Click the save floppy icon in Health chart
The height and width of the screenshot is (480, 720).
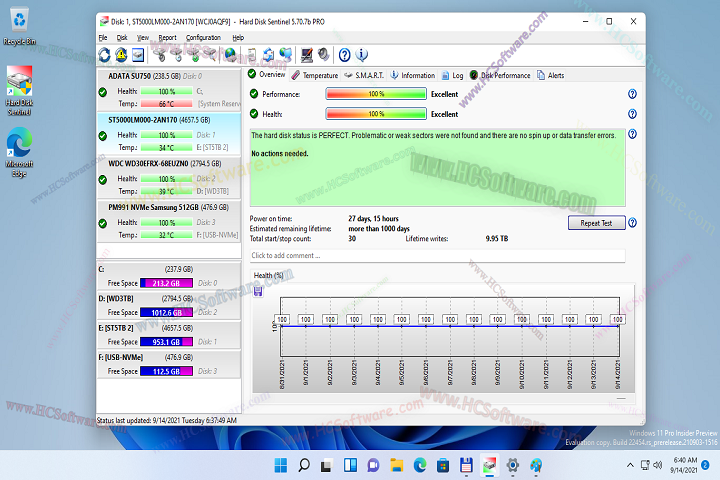[258, 291]
